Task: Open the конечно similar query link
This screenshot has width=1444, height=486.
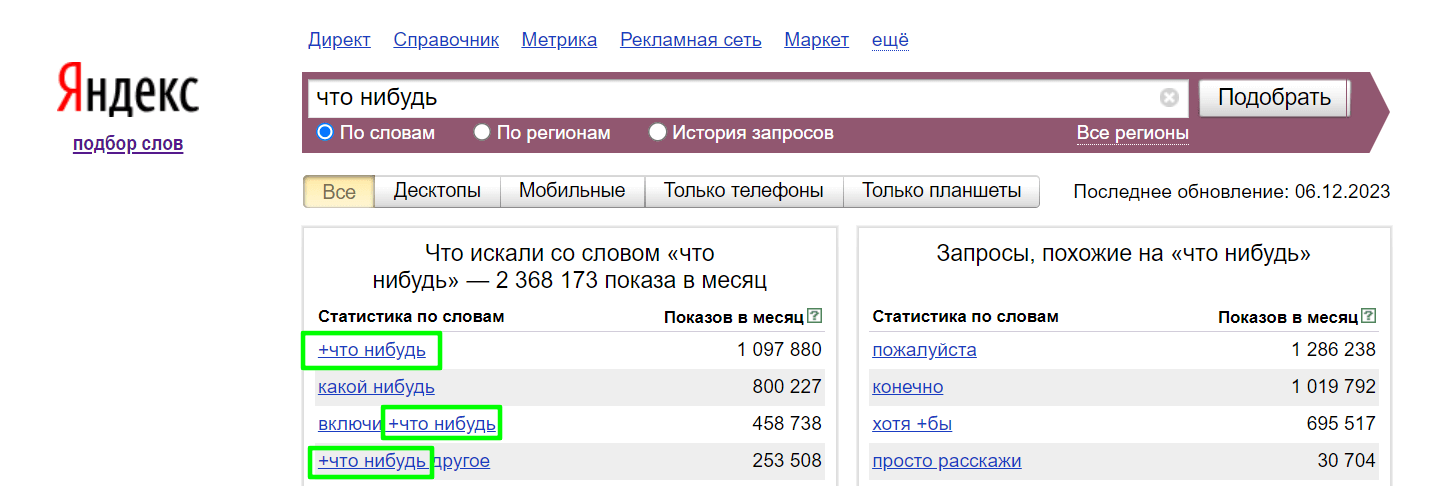Action: (x=907, y=387)
